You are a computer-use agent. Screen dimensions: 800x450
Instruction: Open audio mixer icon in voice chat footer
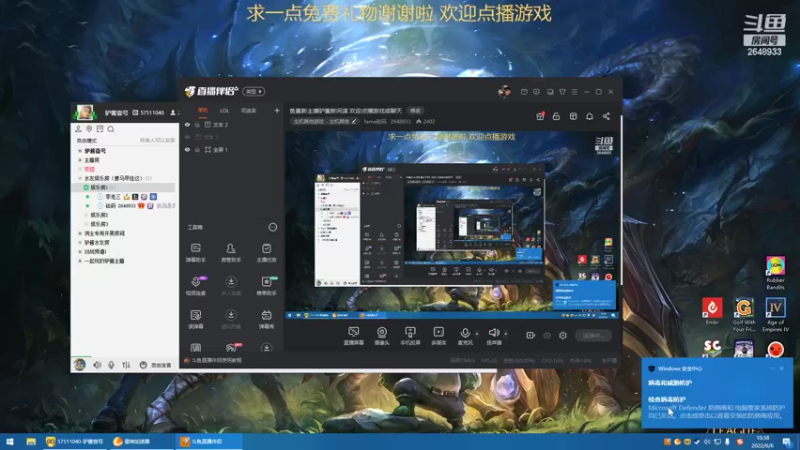(126, 364)
